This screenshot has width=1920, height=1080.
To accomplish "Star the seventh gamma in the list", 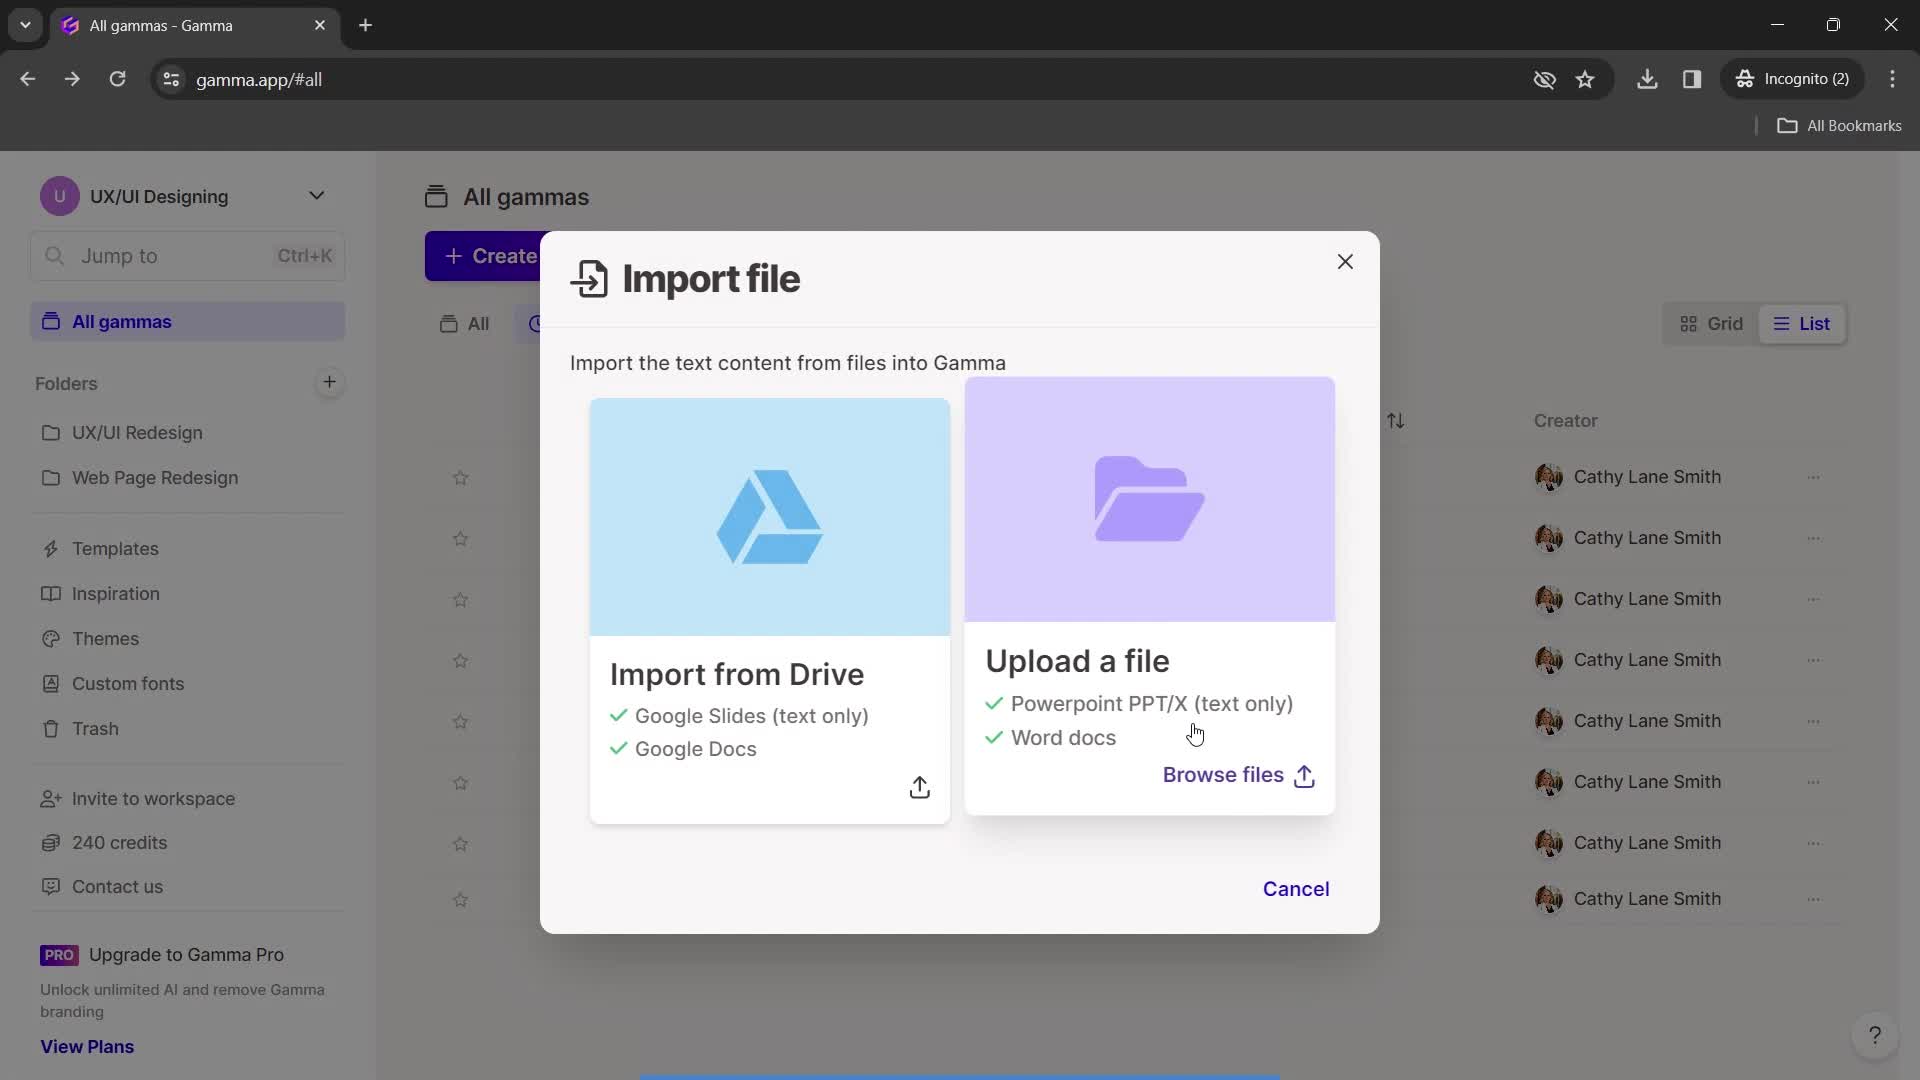I will click(460, 844).
